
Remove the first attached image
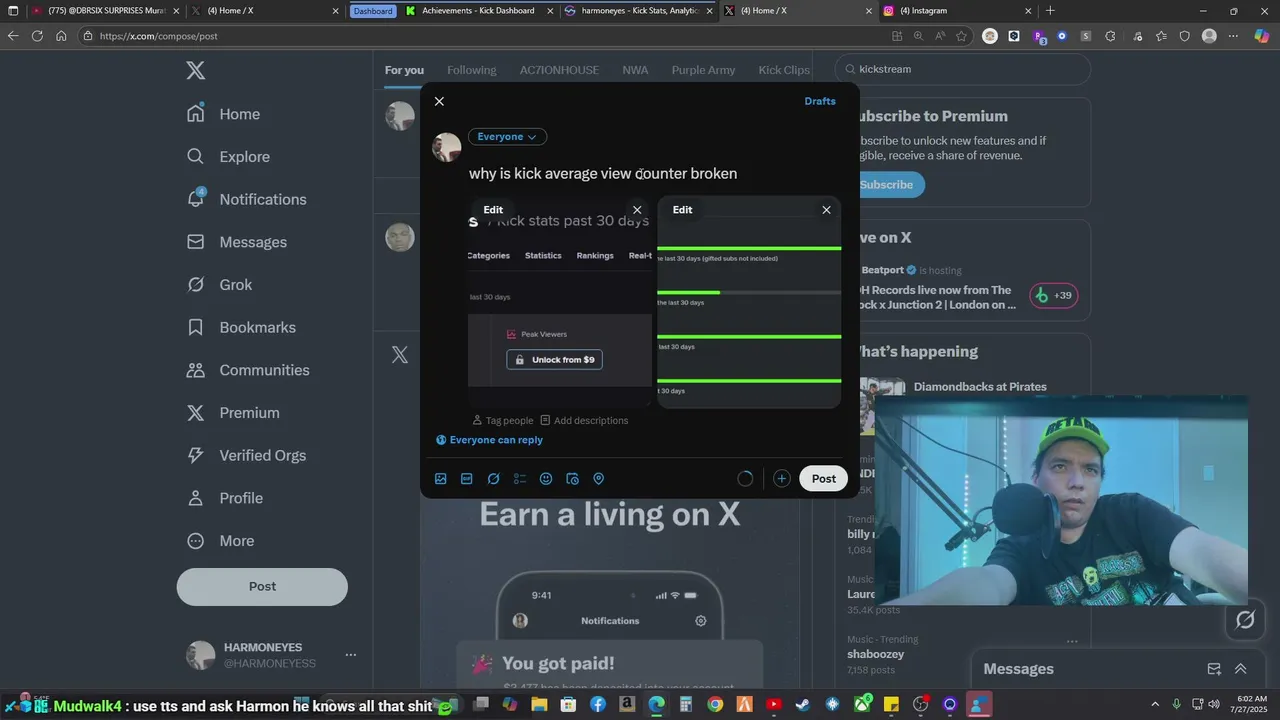coord(637,210)
